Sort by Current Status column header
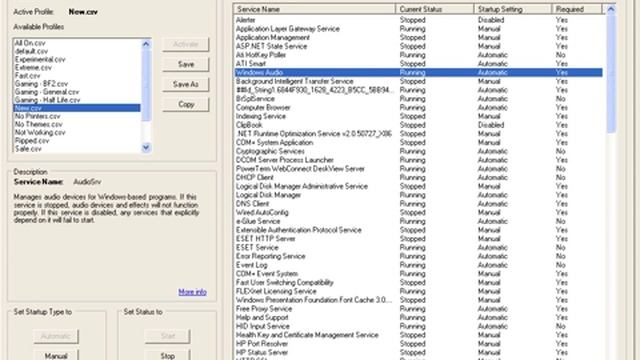Image resolution: width=640 pixels, height=360 pixels. point(434,9)
